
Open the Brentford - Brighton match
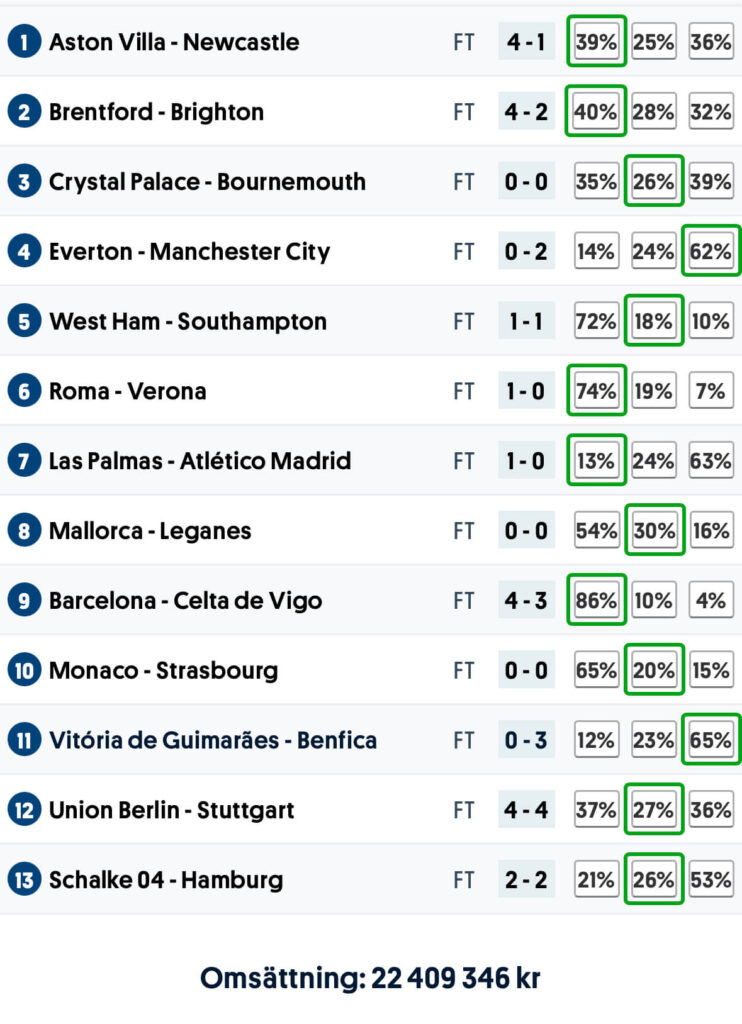click(156, 112)
